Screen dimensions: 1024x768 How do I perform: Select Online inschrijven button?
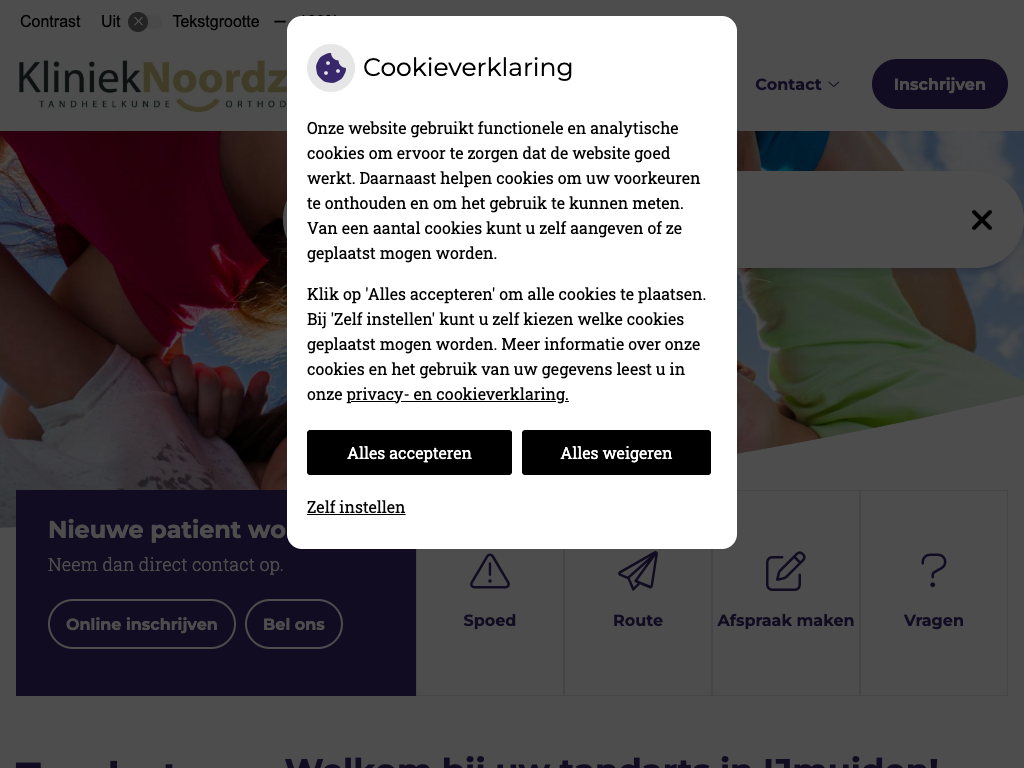(x=142, y=624)
